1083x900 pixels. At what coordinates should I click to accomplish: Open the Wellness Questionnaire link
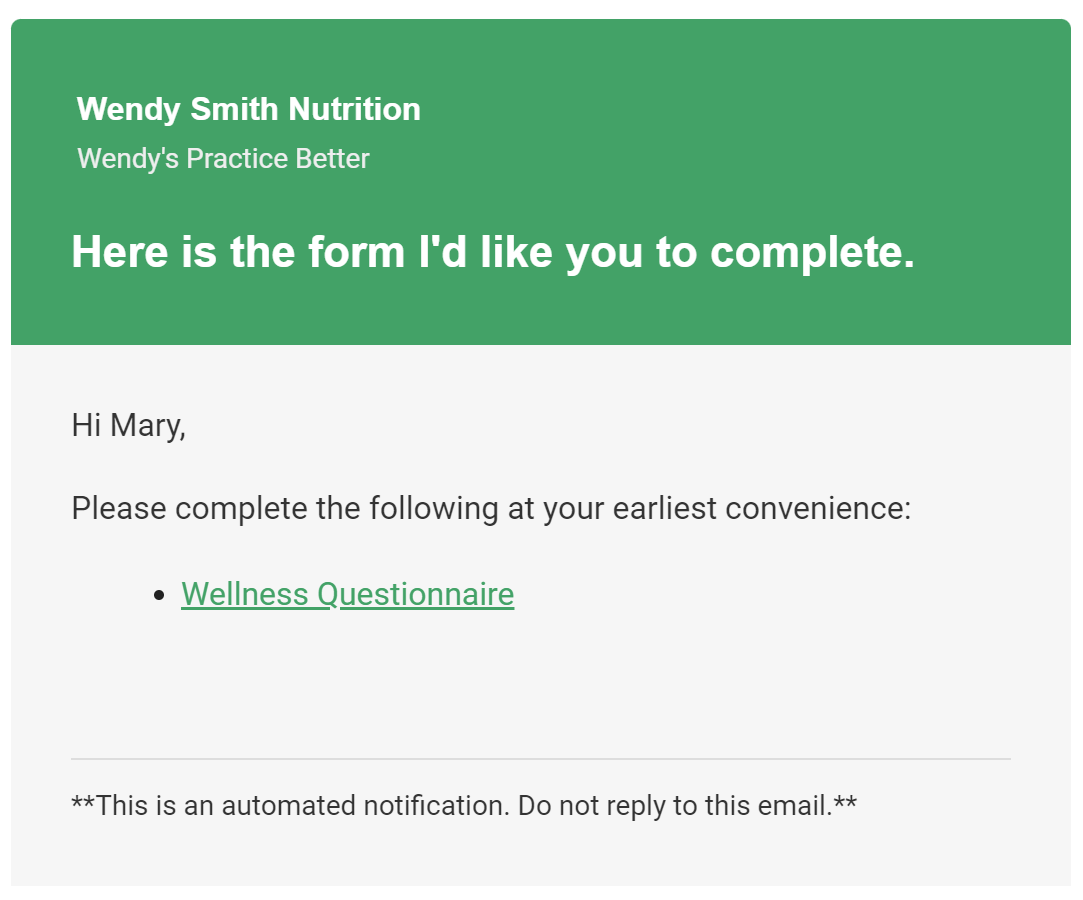tap(347, 595)
